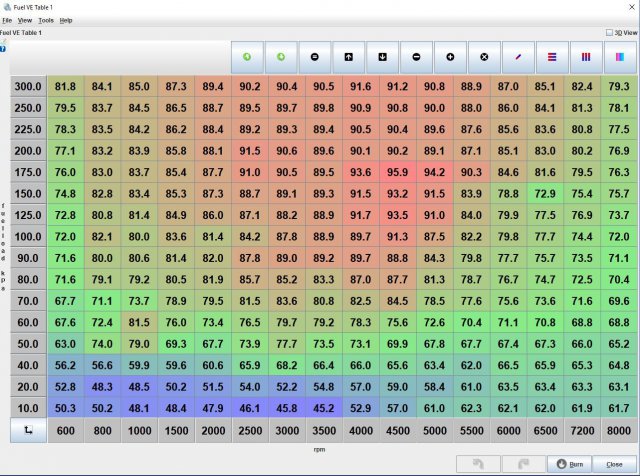The height and width of the screenshot is (476, 640).
Task: Open the View menu
Action: coord(25,20)
